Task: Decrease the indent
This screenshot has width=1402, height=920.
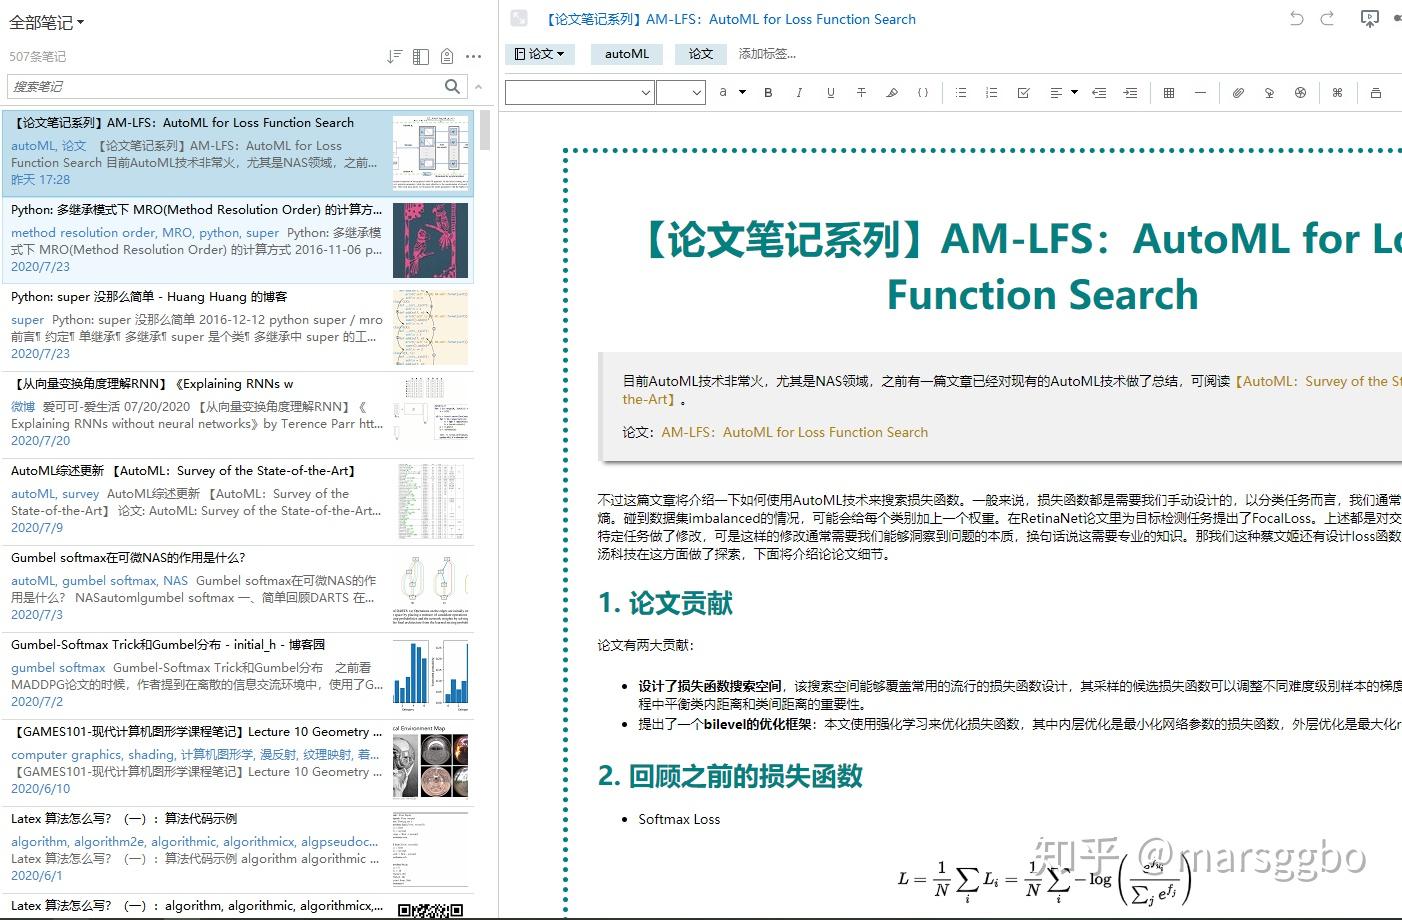Action: [x=1099, y=93]
